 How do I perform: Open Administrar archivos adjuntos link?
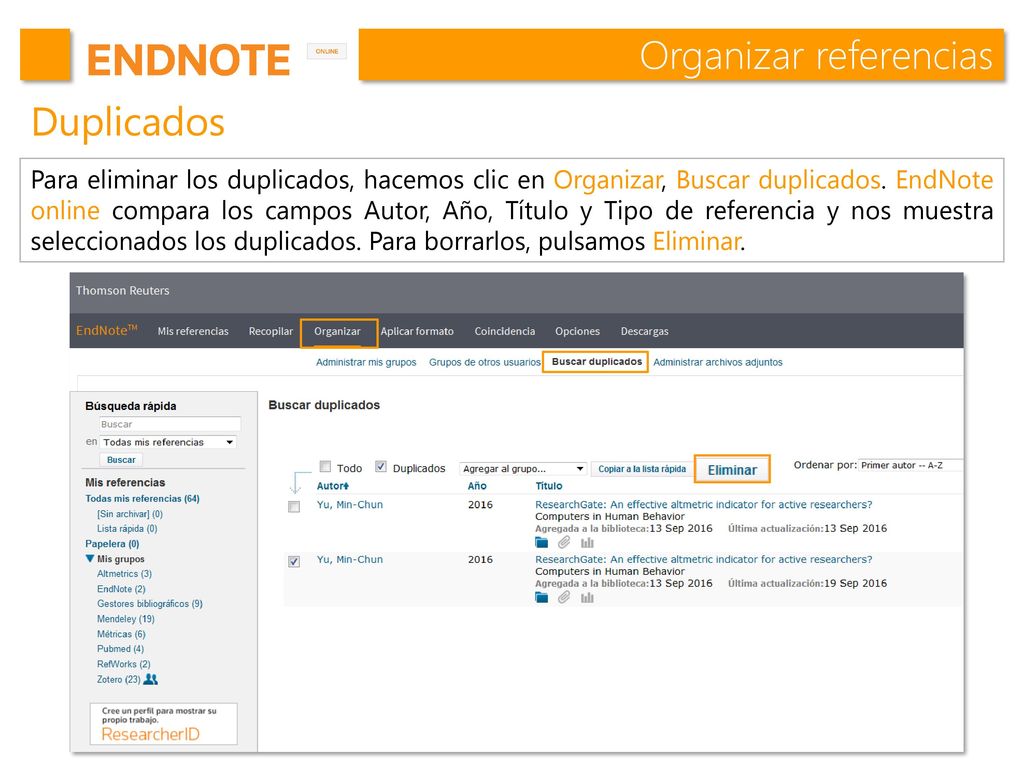[x=718, y=362]
